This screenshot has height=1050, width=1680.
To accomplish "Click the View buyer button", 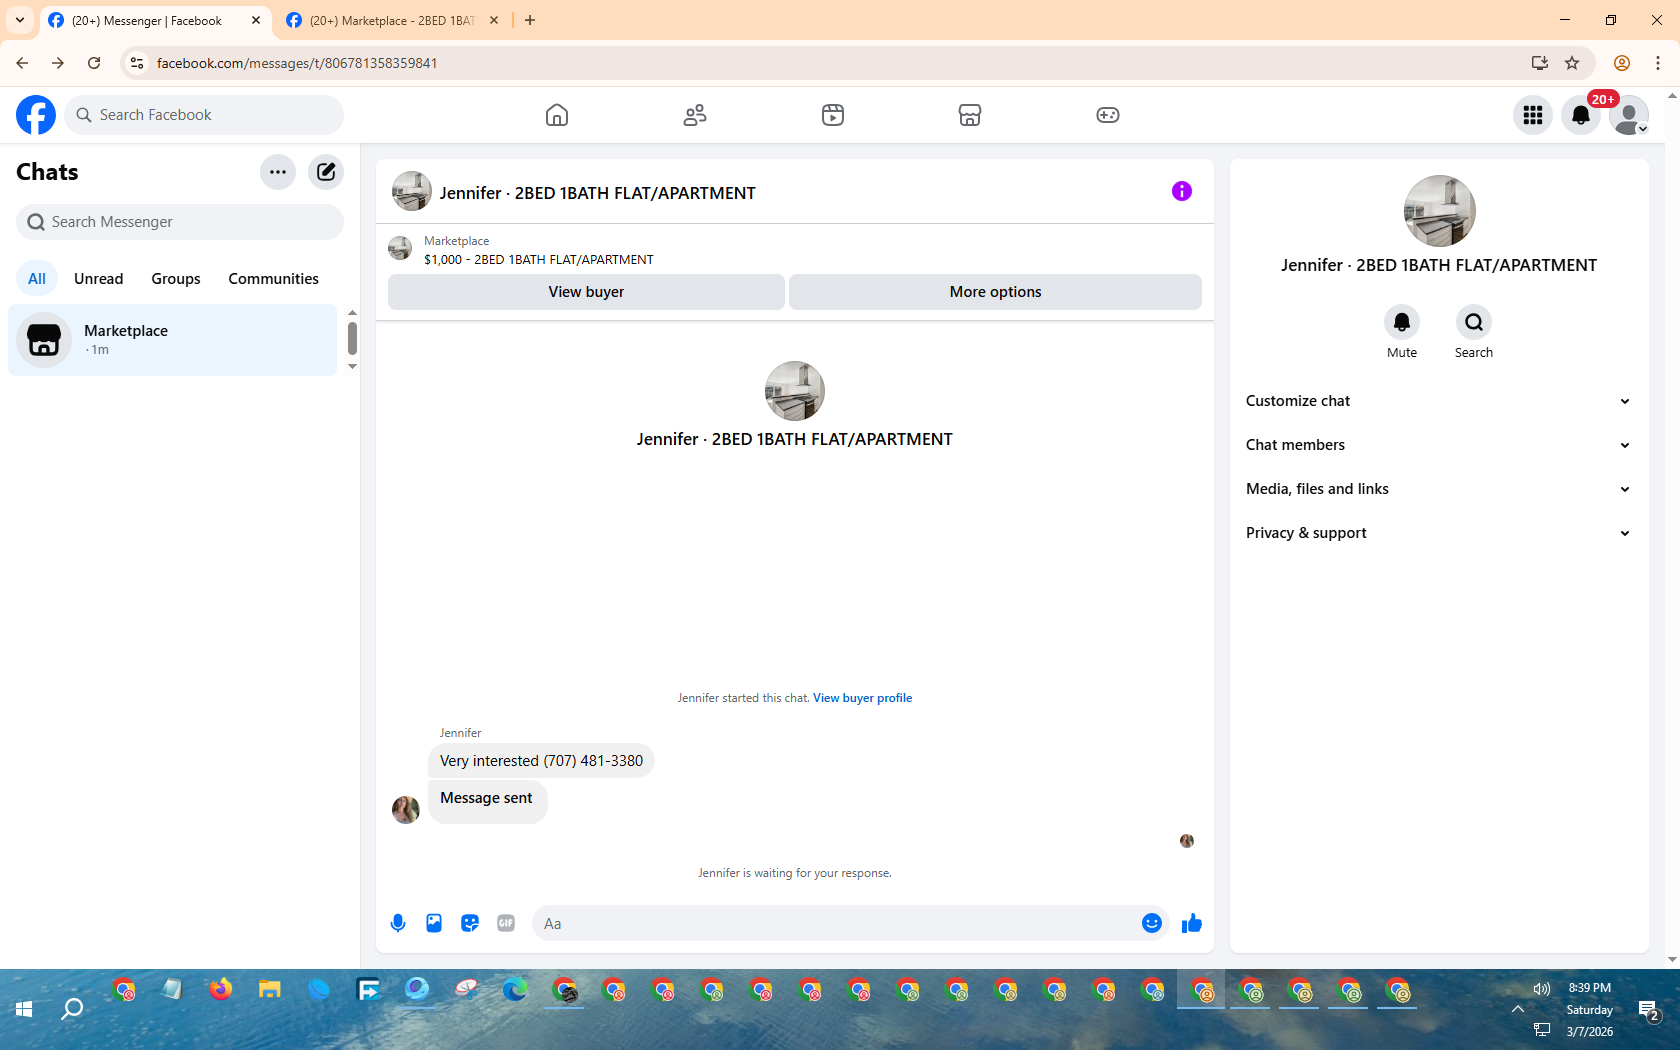I will tap(586, 292).
